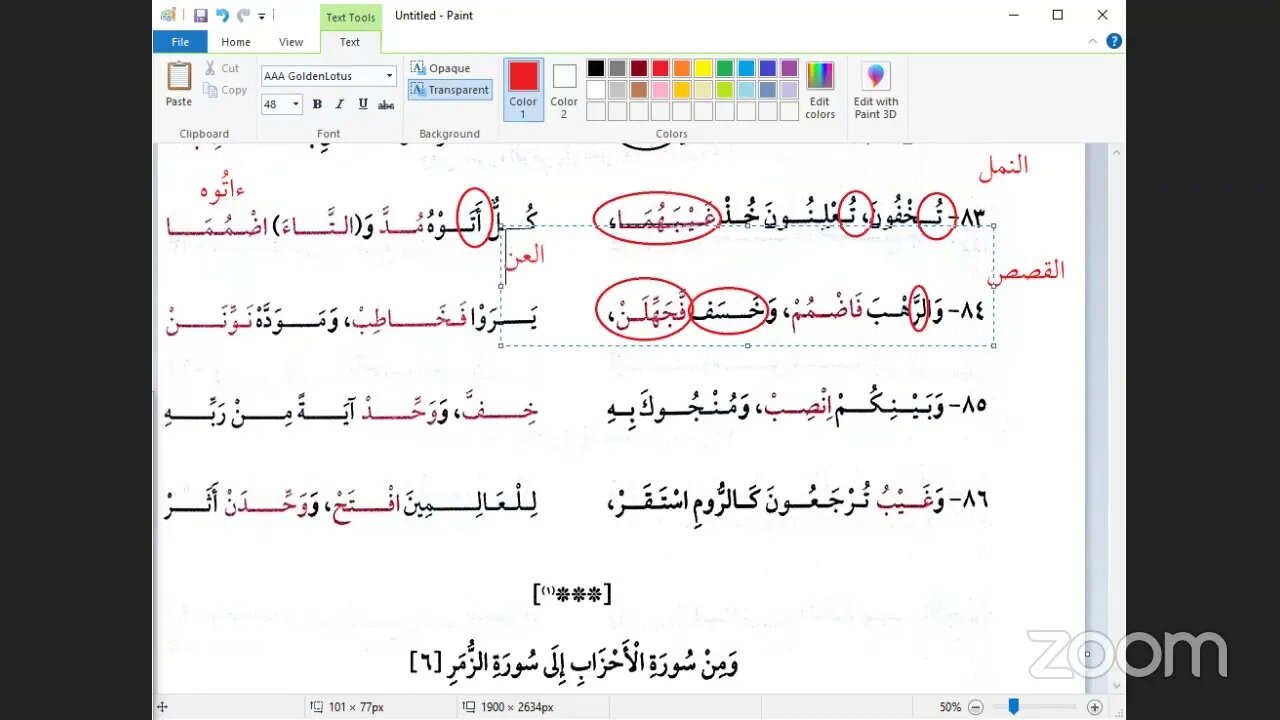Viewport: 1280px width, 720px height.
Task: Pick the white palette swatch
Action: tap(596, 90)
